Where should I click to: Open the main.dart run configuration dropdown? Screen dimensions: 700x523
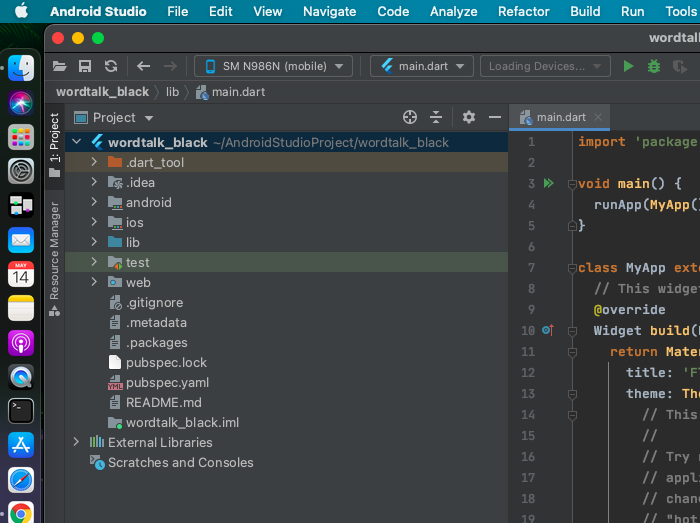point(421,66)
